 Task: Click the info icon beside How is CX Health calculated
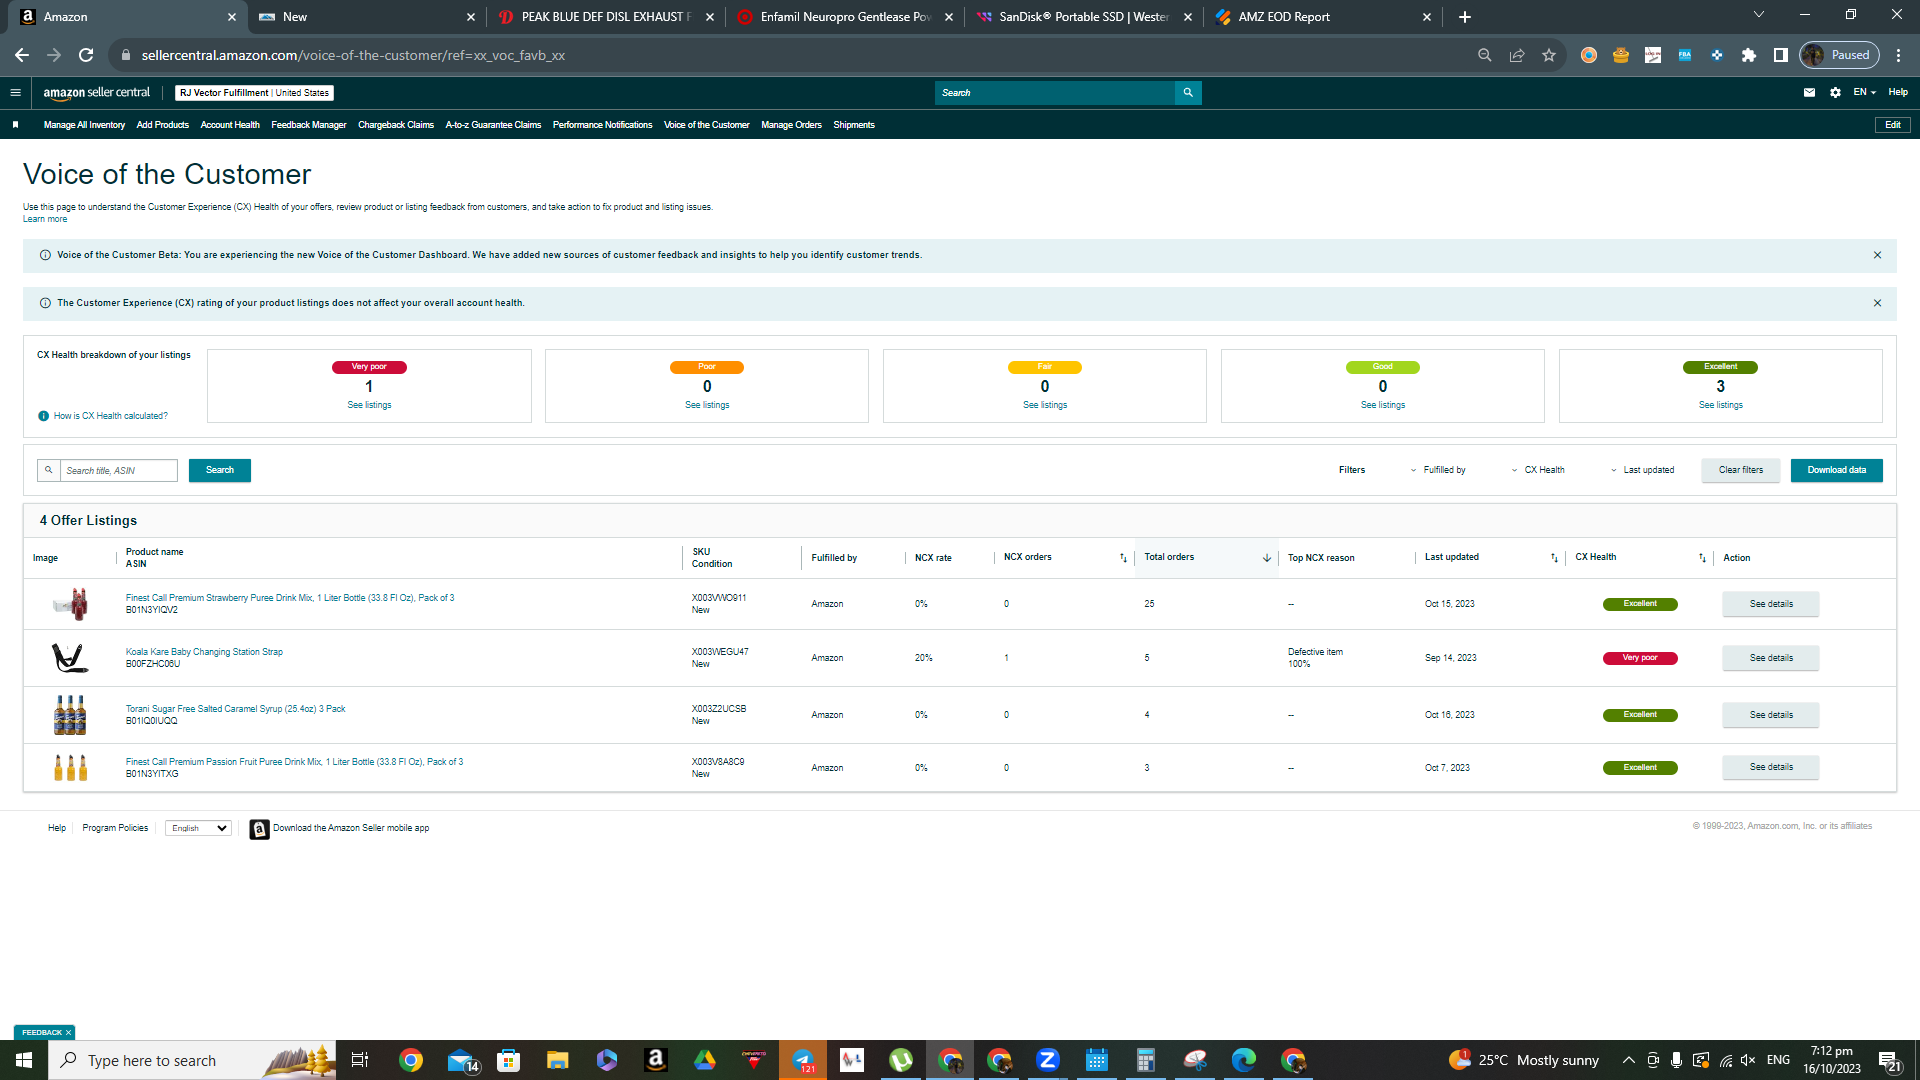tap(43, 416)
